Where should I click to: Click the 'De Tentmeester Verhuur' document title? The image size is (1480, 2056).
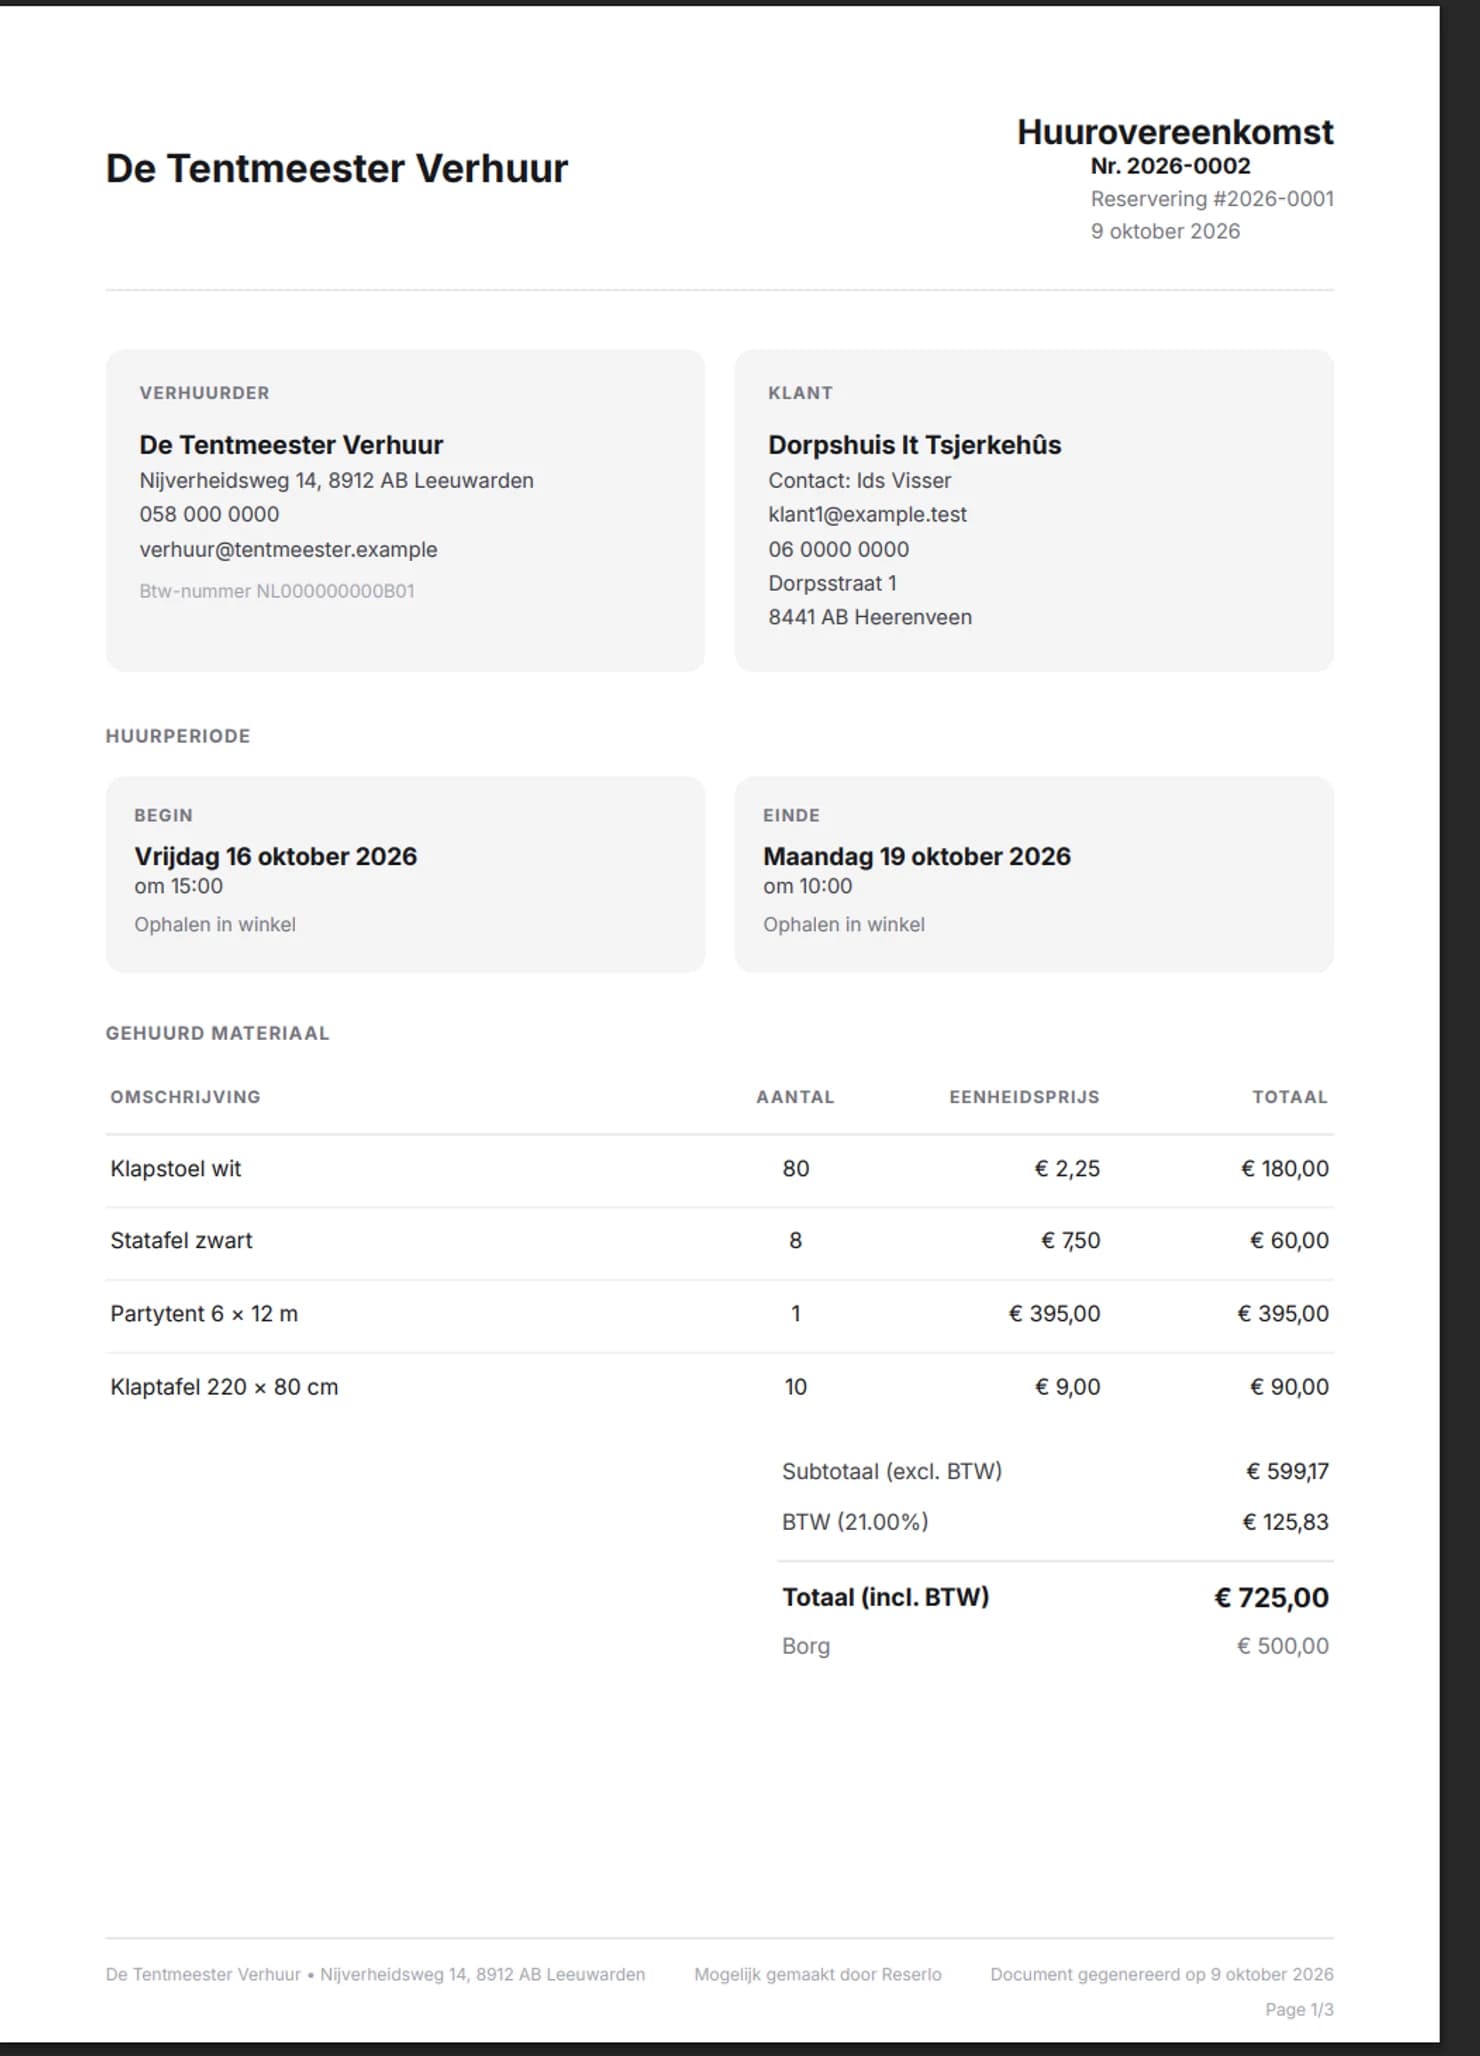click(x=336, y=168)
